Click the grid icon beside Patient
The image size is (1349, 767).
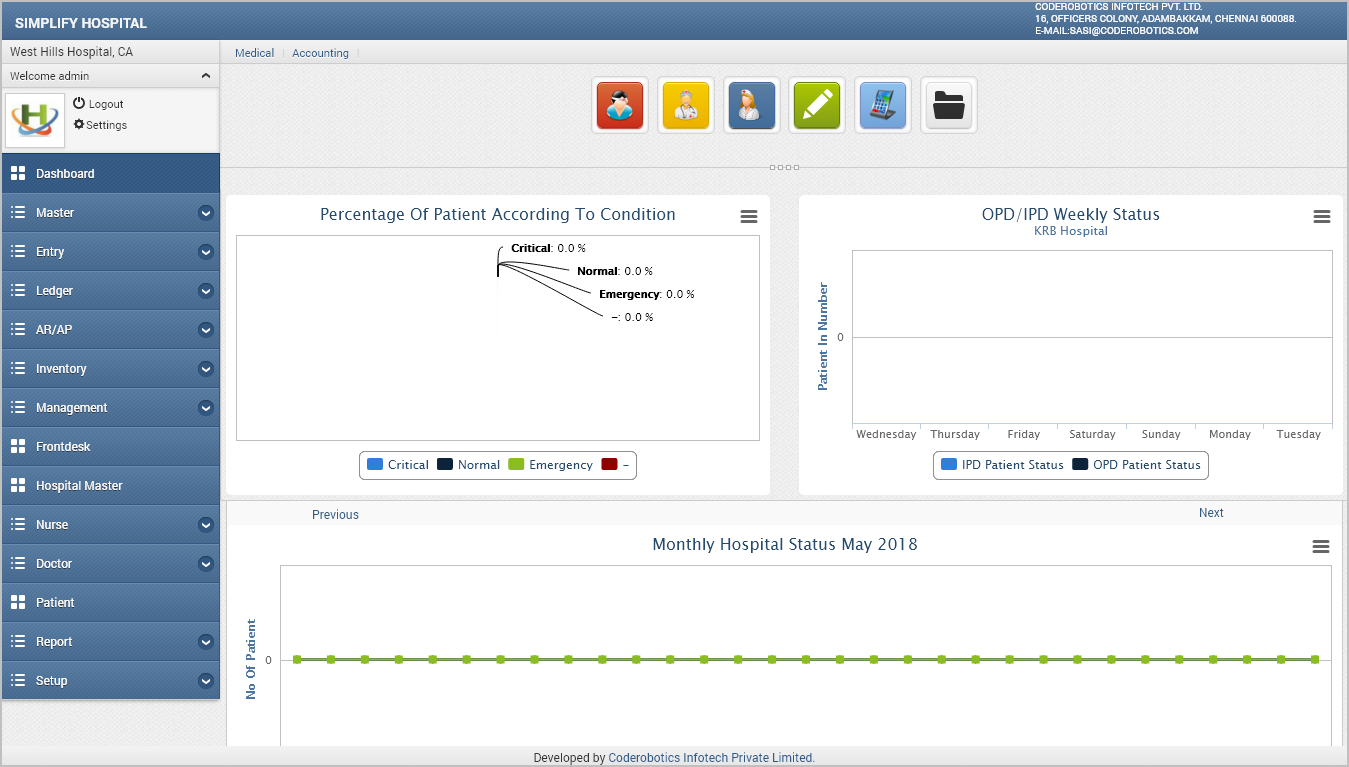(x=18, y=602)
